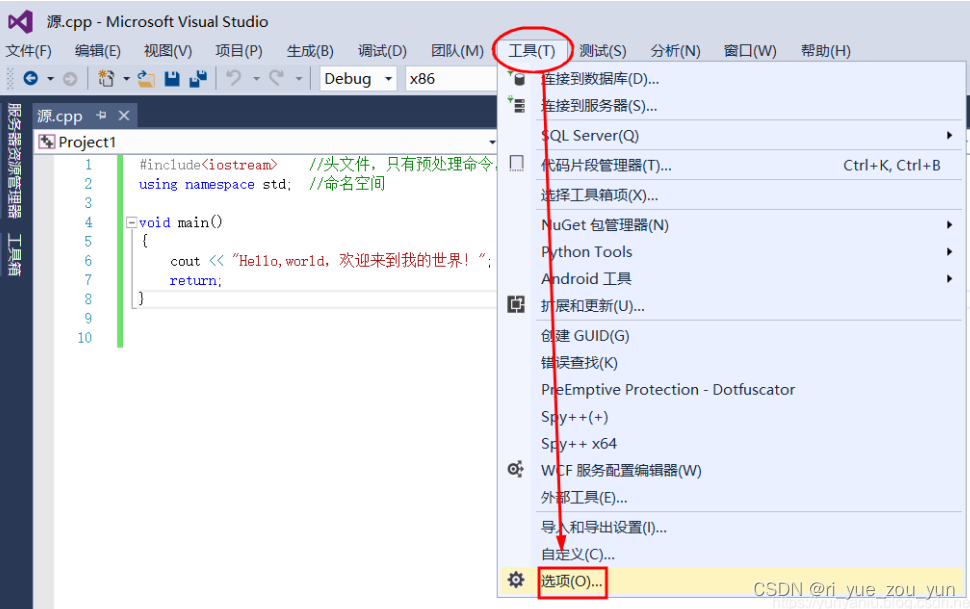Image resolution: width=970 pixels, height=609 pixels.
Task: Click the Open File folder icon
Action: [x=146, y=79]
